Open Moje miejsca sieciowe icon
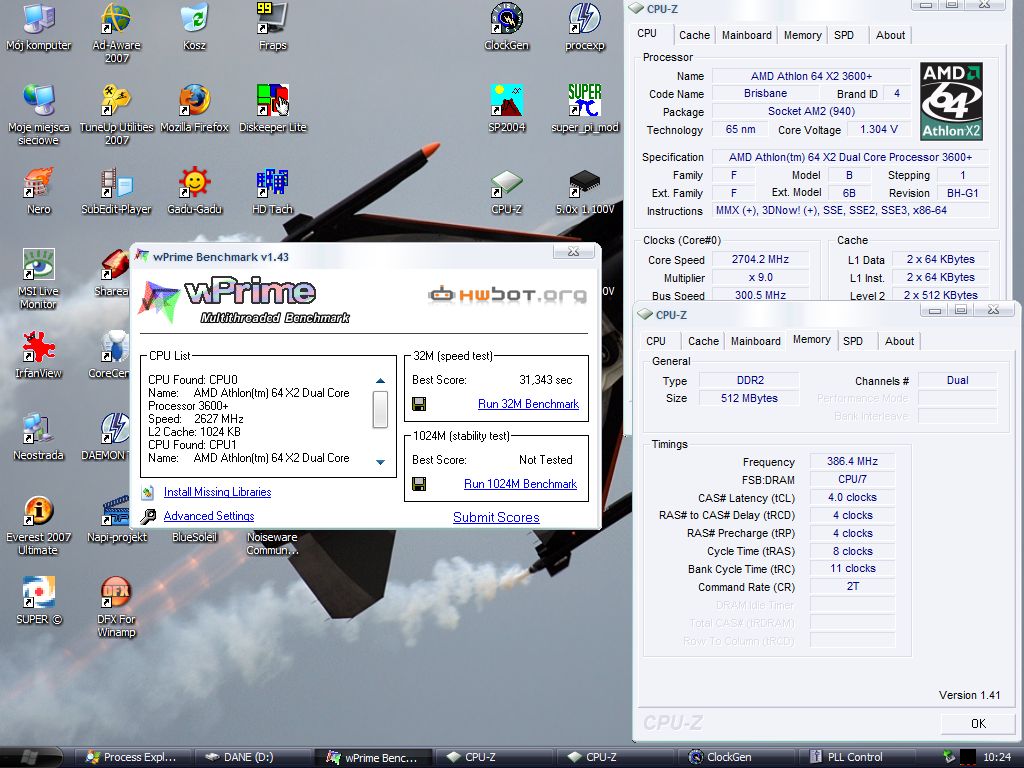 click(39, 114)
